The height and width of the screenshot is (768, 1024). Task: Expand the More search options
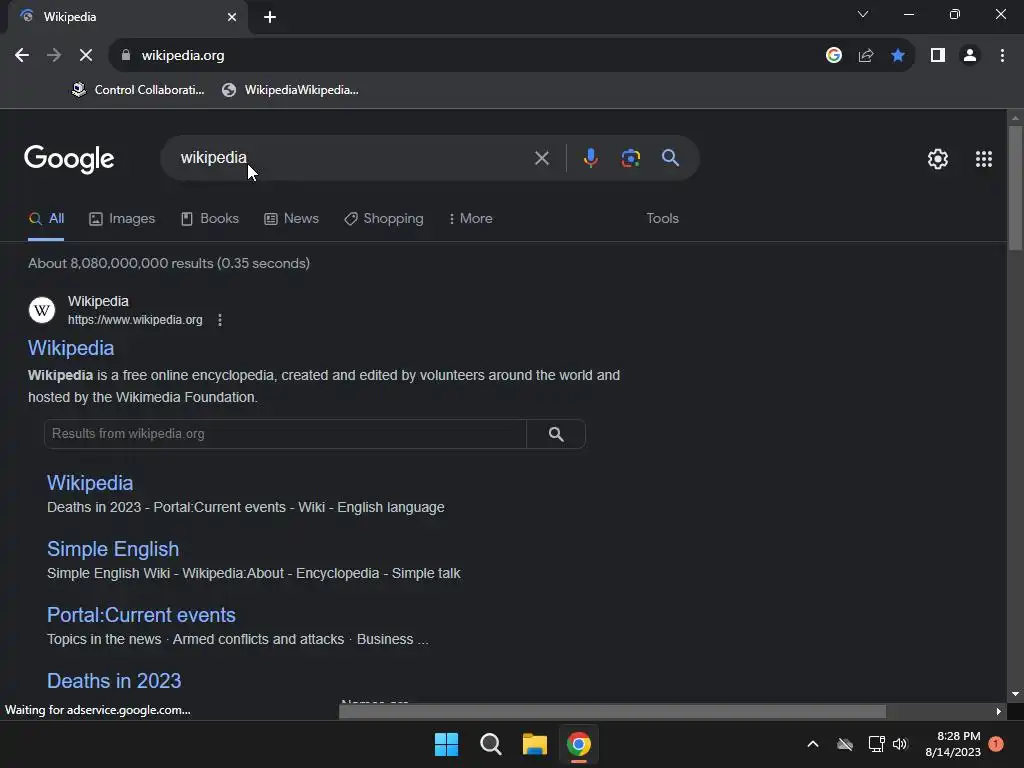tap(470, 219)
